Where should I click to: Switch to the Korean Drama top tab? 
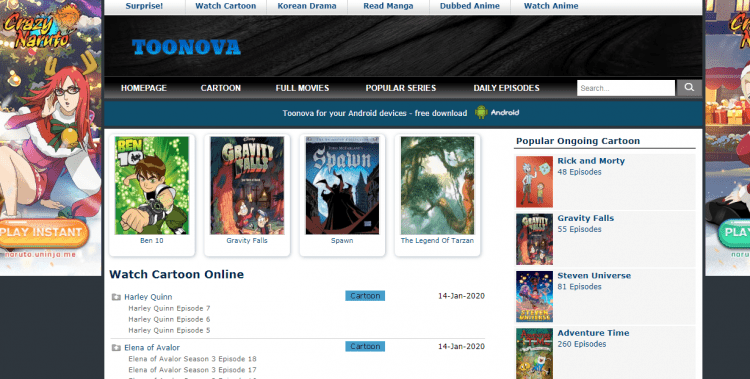coord(307,6)
